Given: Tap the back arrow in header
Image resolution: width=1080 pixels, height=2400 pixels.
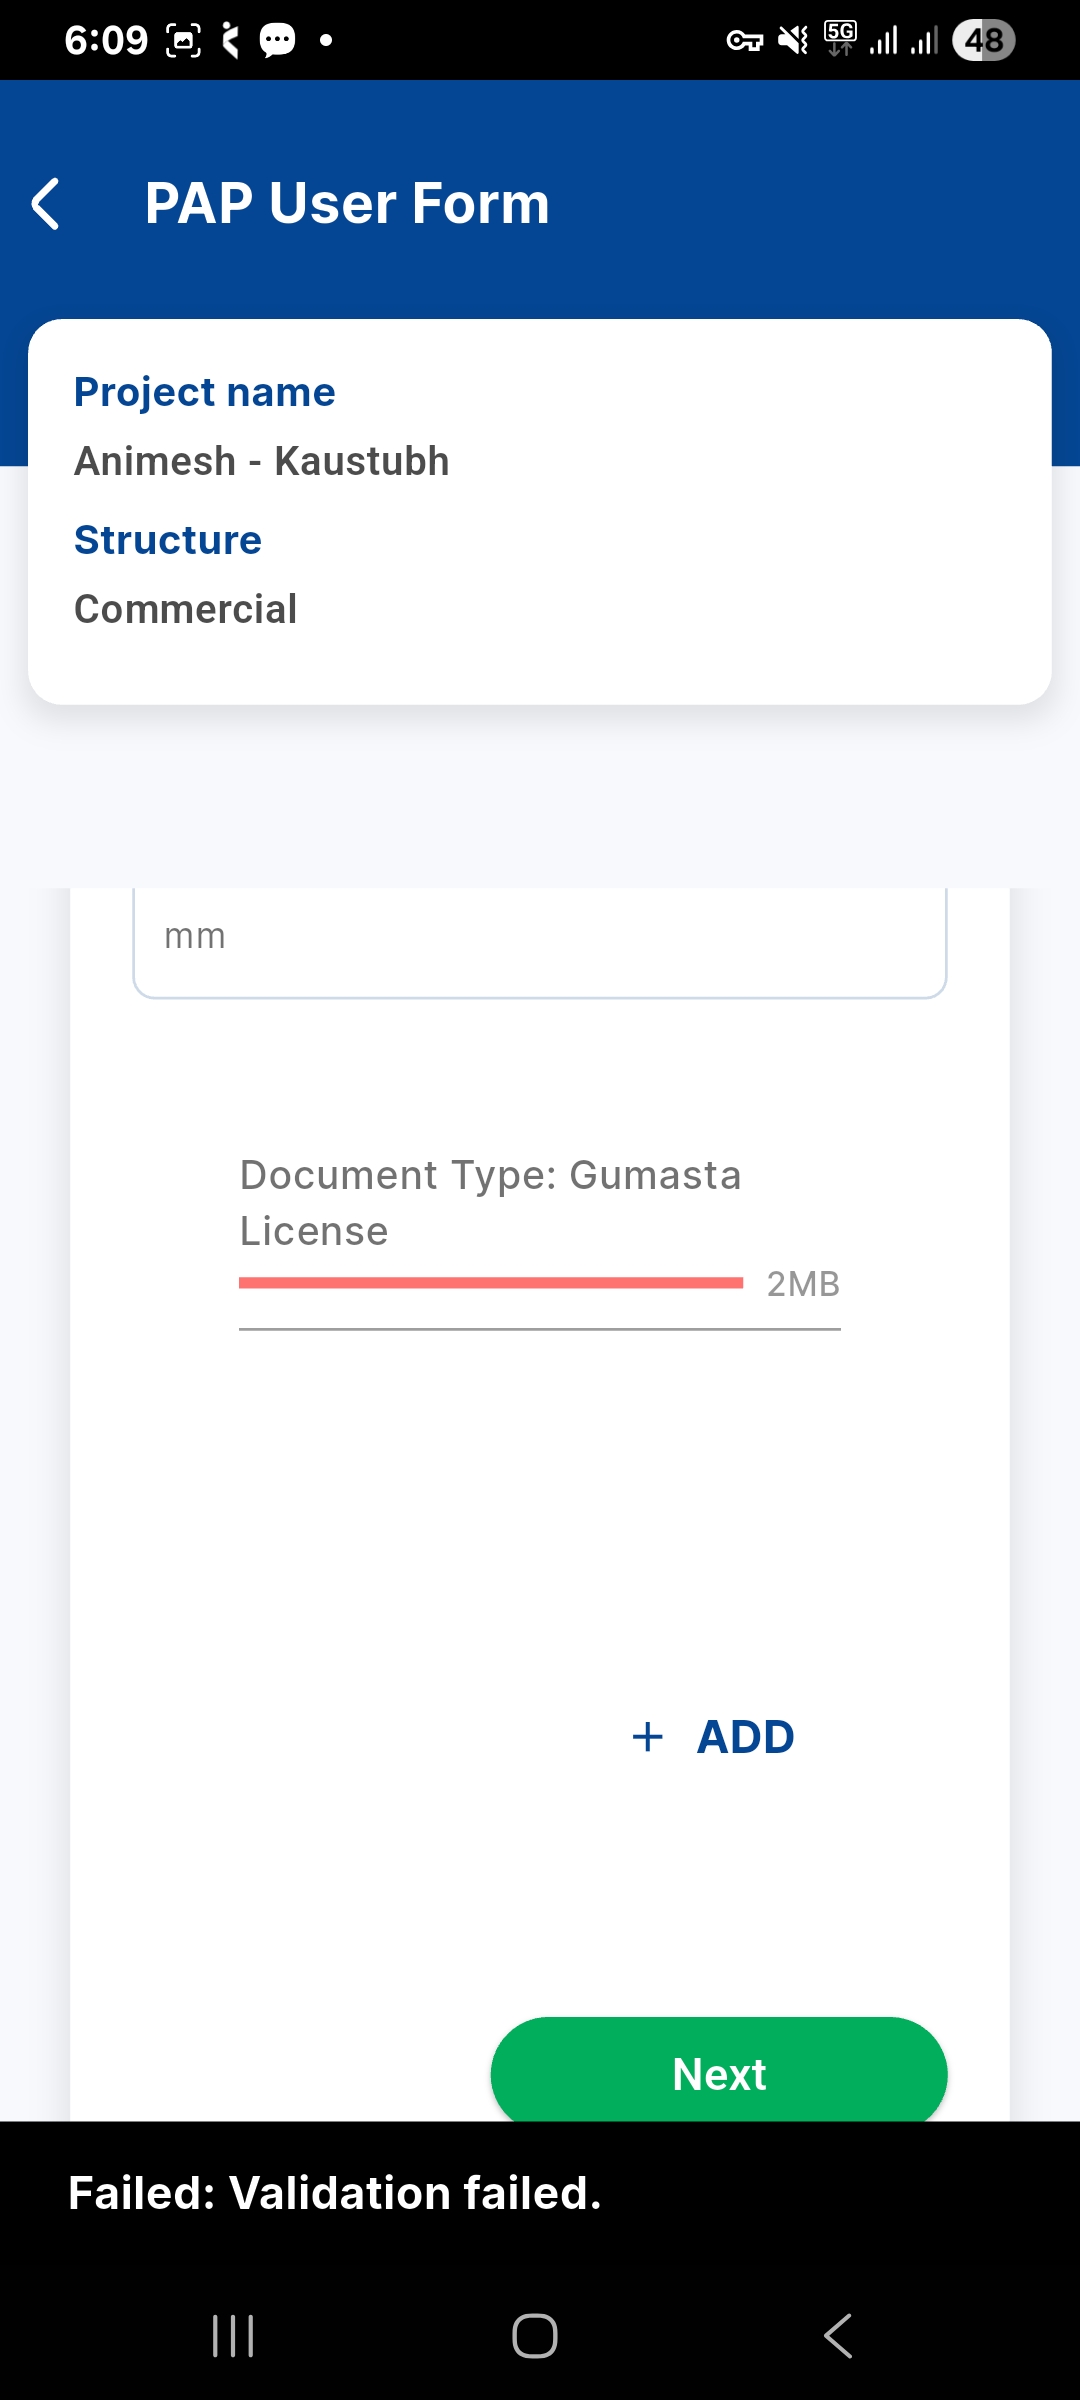Looking at the screenshot, I should (46, 204).
